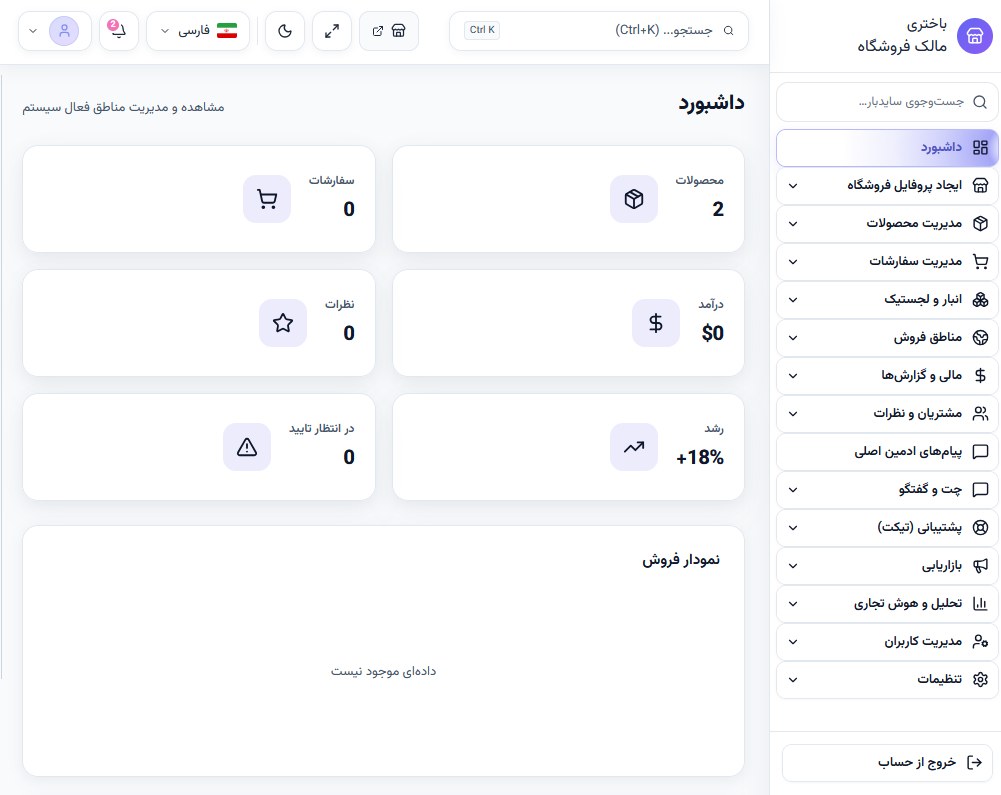Open the چت و گفتگو menu item
1001x795 pixels.
pyautogui.click(x=887, y=490)
